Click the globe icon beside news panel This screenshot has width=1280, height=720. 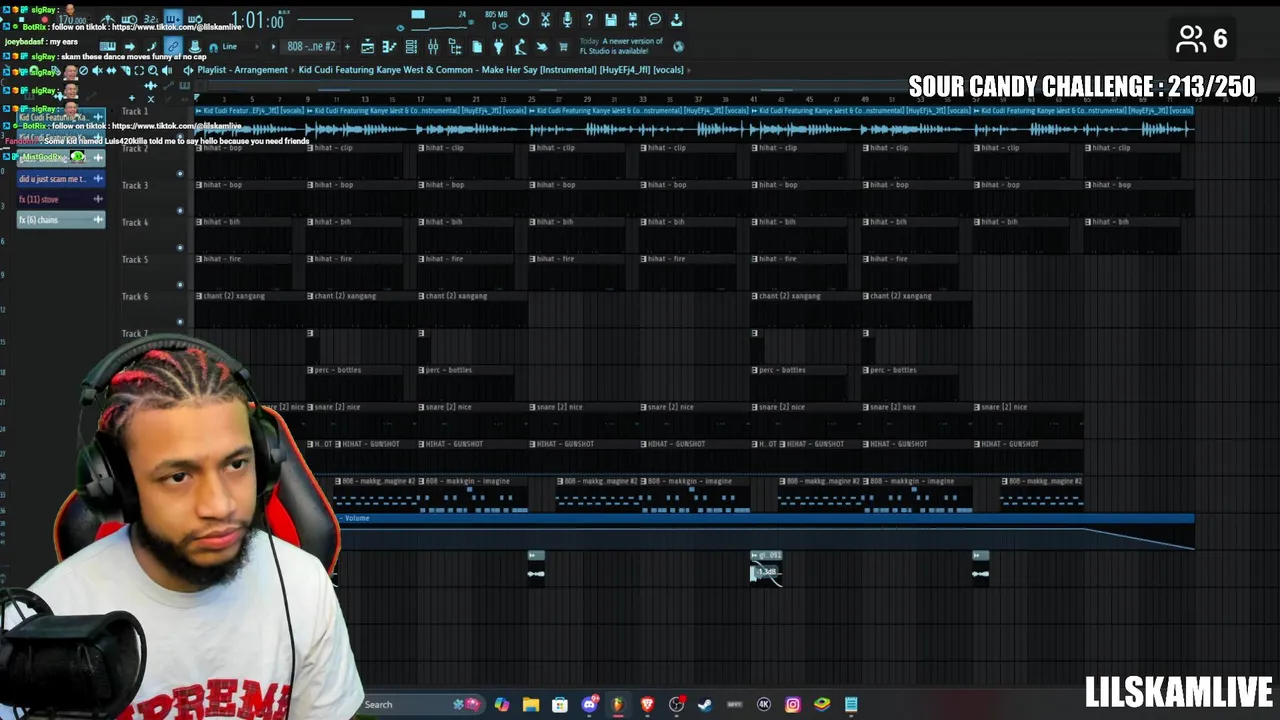(x=679, y=46)
